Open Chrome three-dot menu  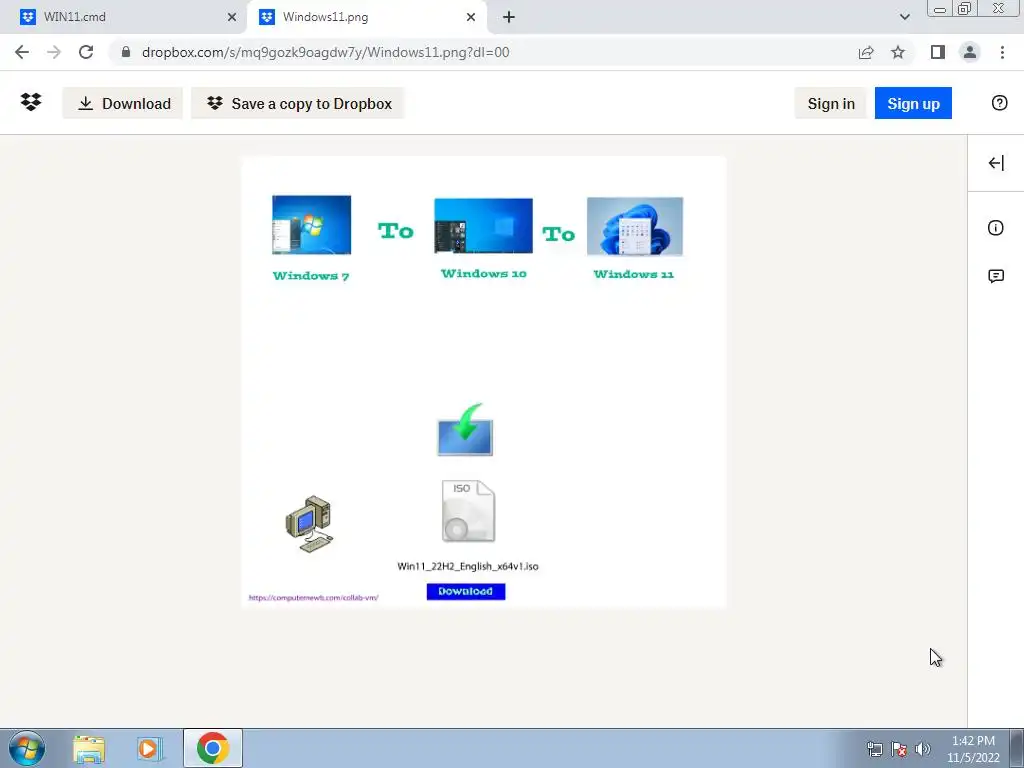coord(1002,52)
